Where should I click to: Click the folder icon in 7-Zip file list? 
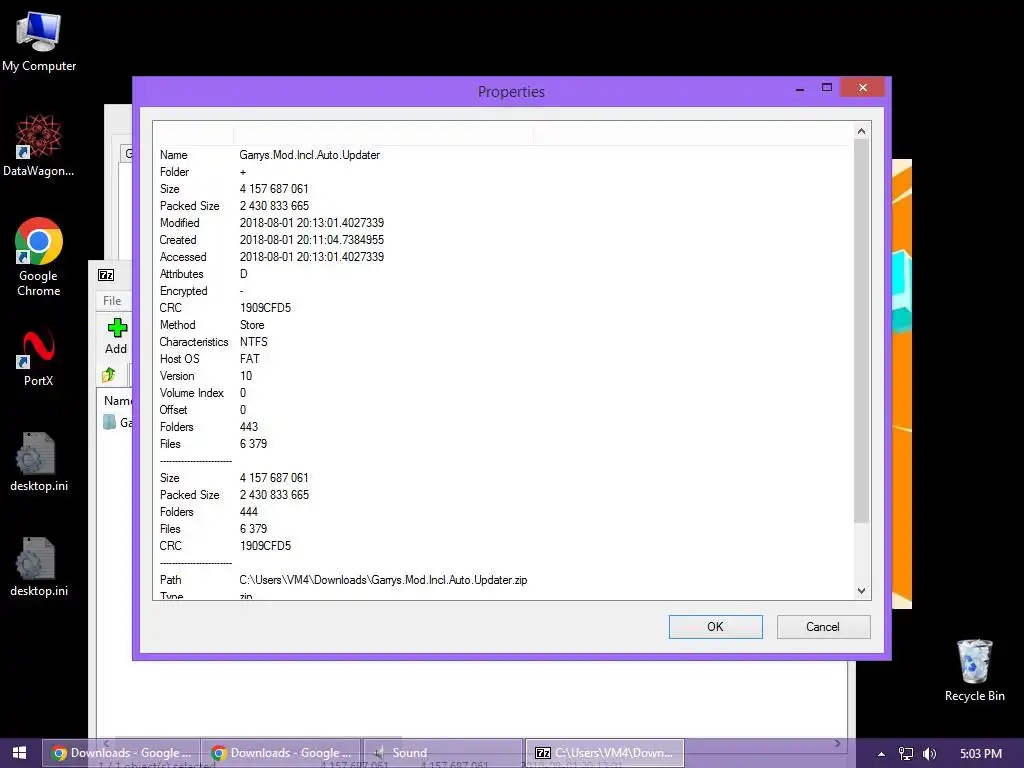(110, 422)
